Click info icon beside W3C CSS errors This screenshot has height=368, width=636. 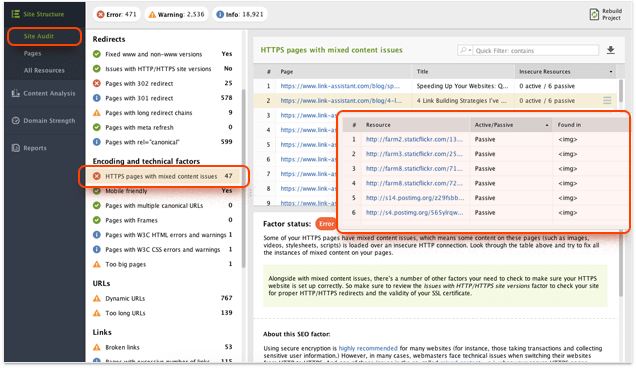97,250
